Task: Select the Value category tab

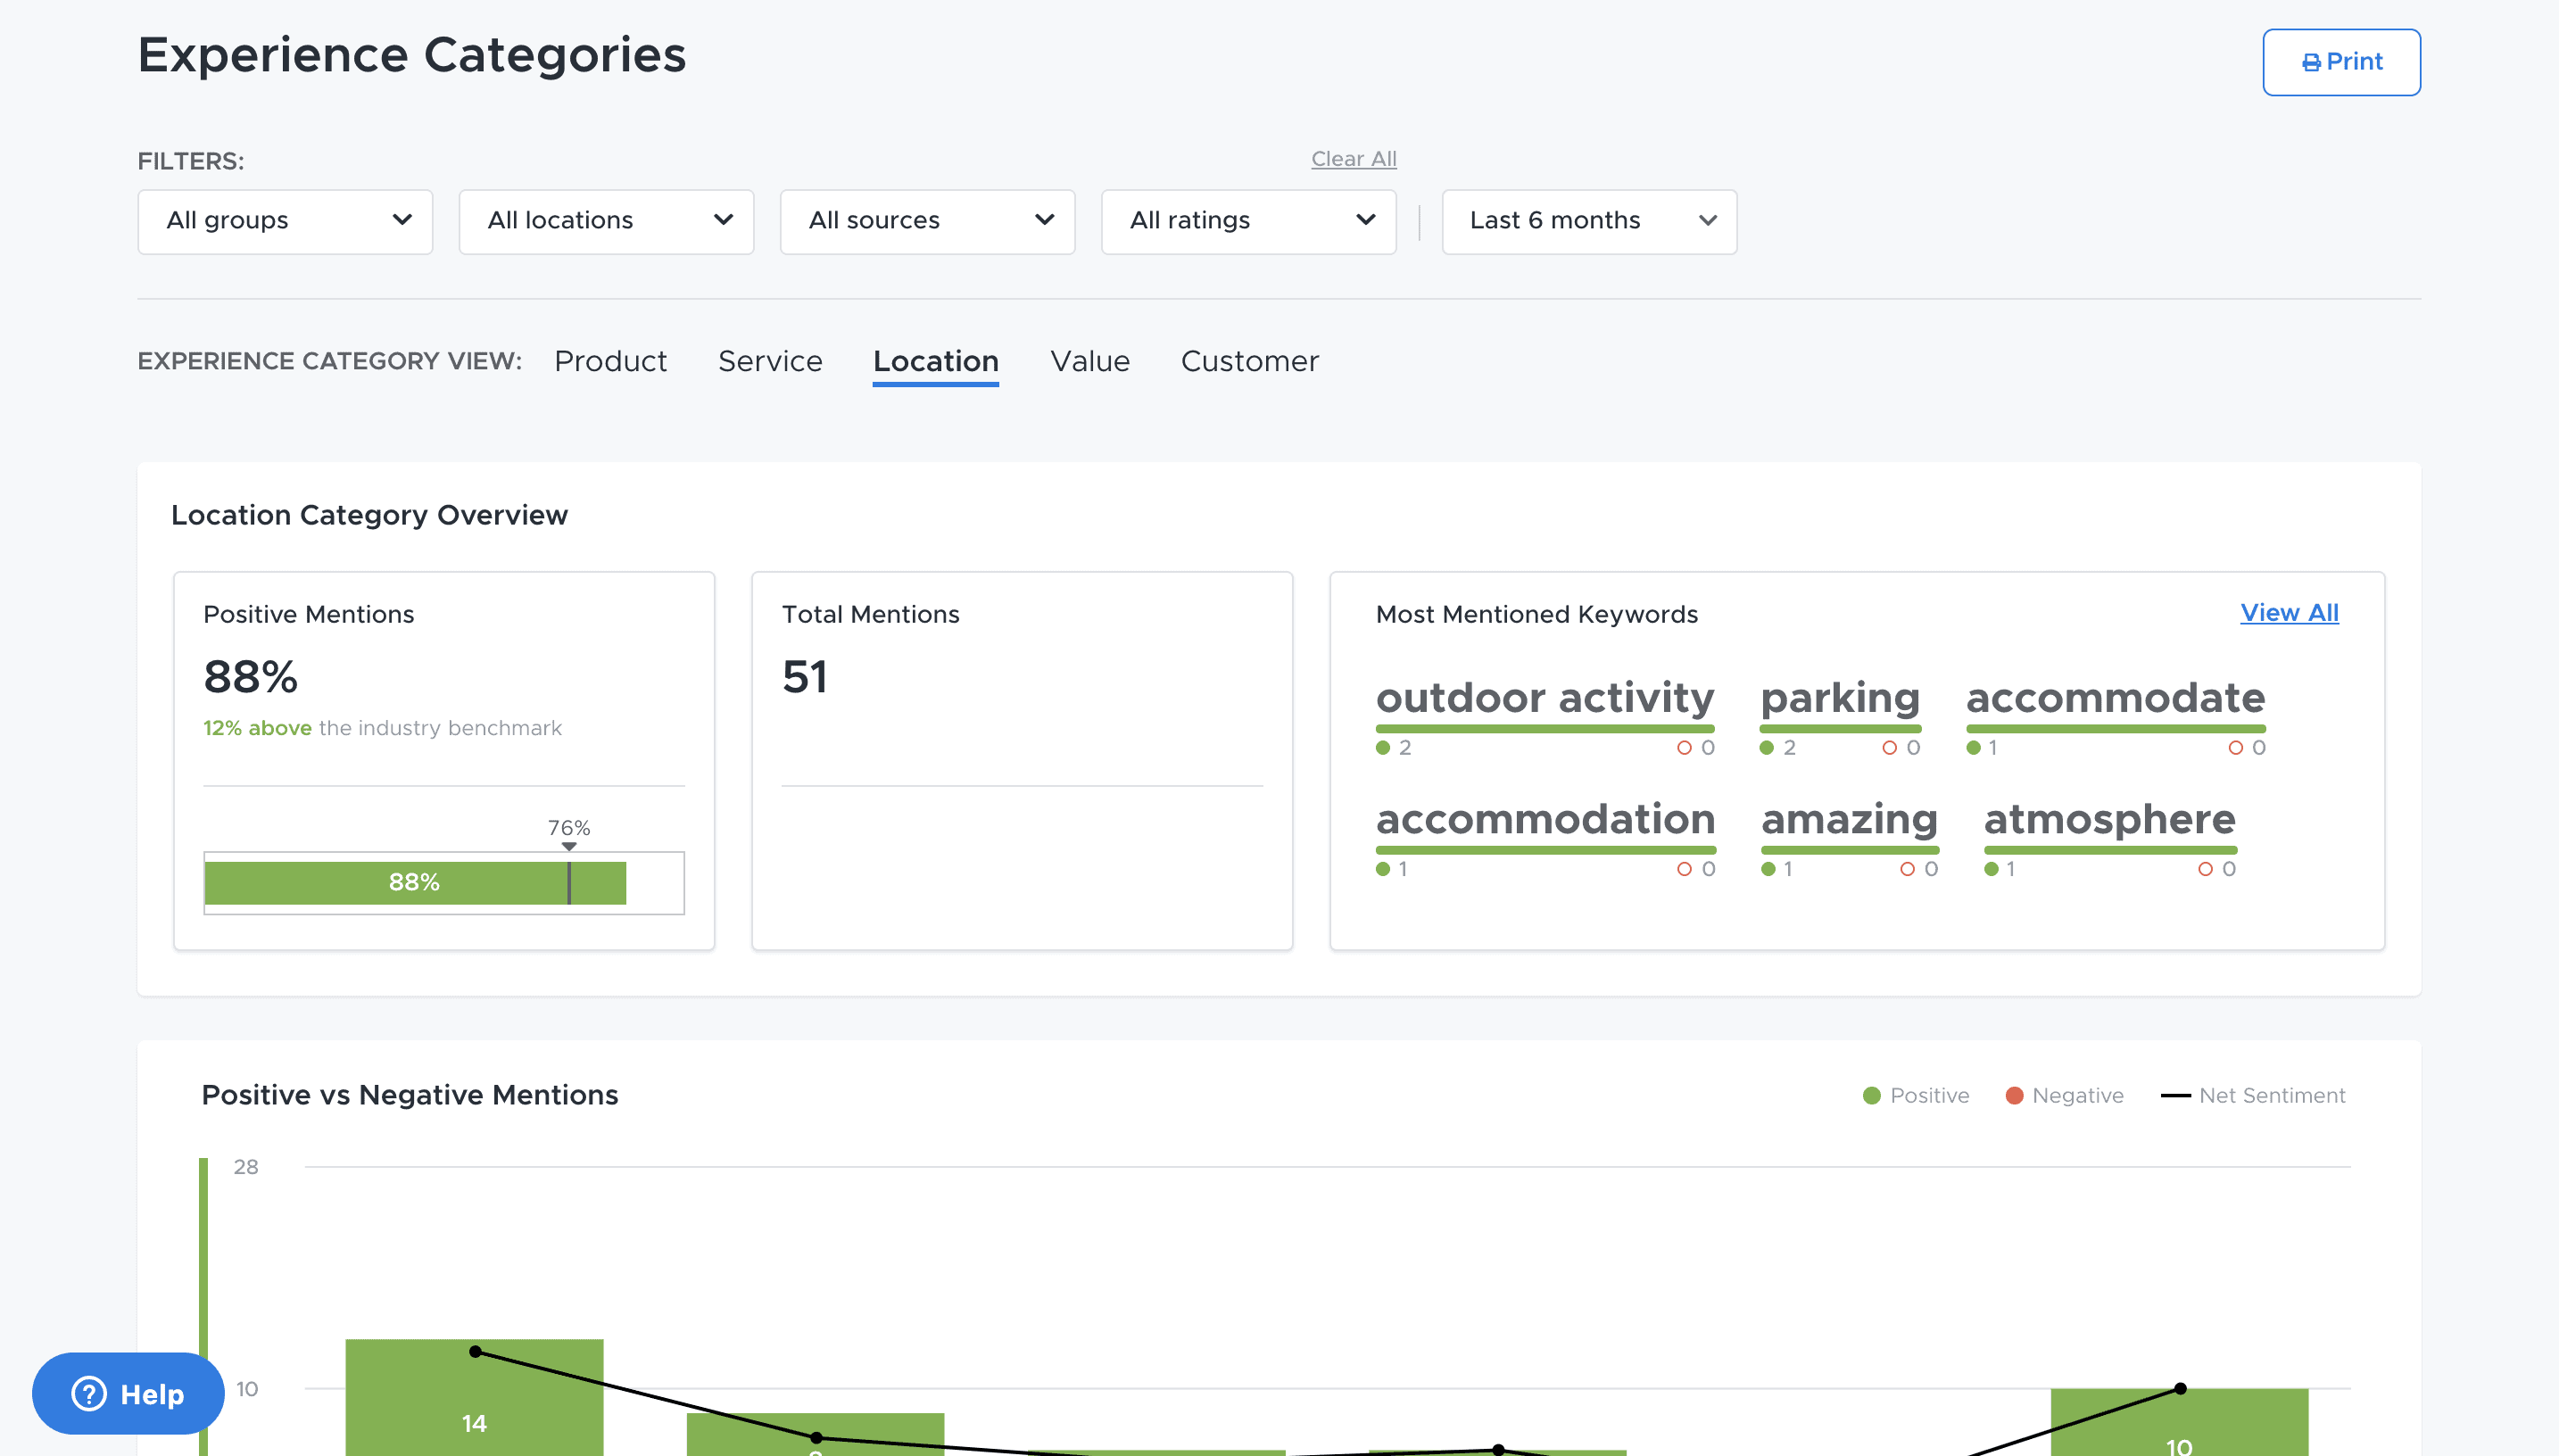Action: (x=1089, y=361)
